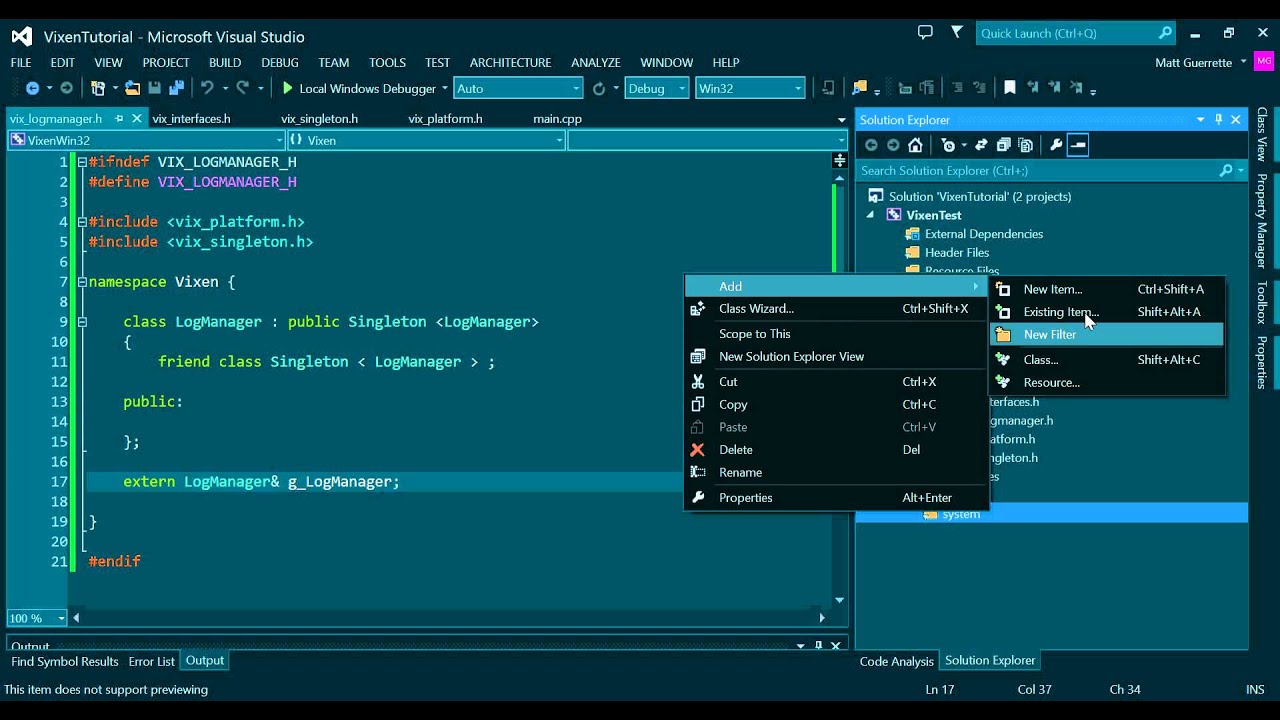The width and height of the screenshot is (1280, 720).
Task: Click the Undo arrow icon
Action: click(x=207, y=88)
